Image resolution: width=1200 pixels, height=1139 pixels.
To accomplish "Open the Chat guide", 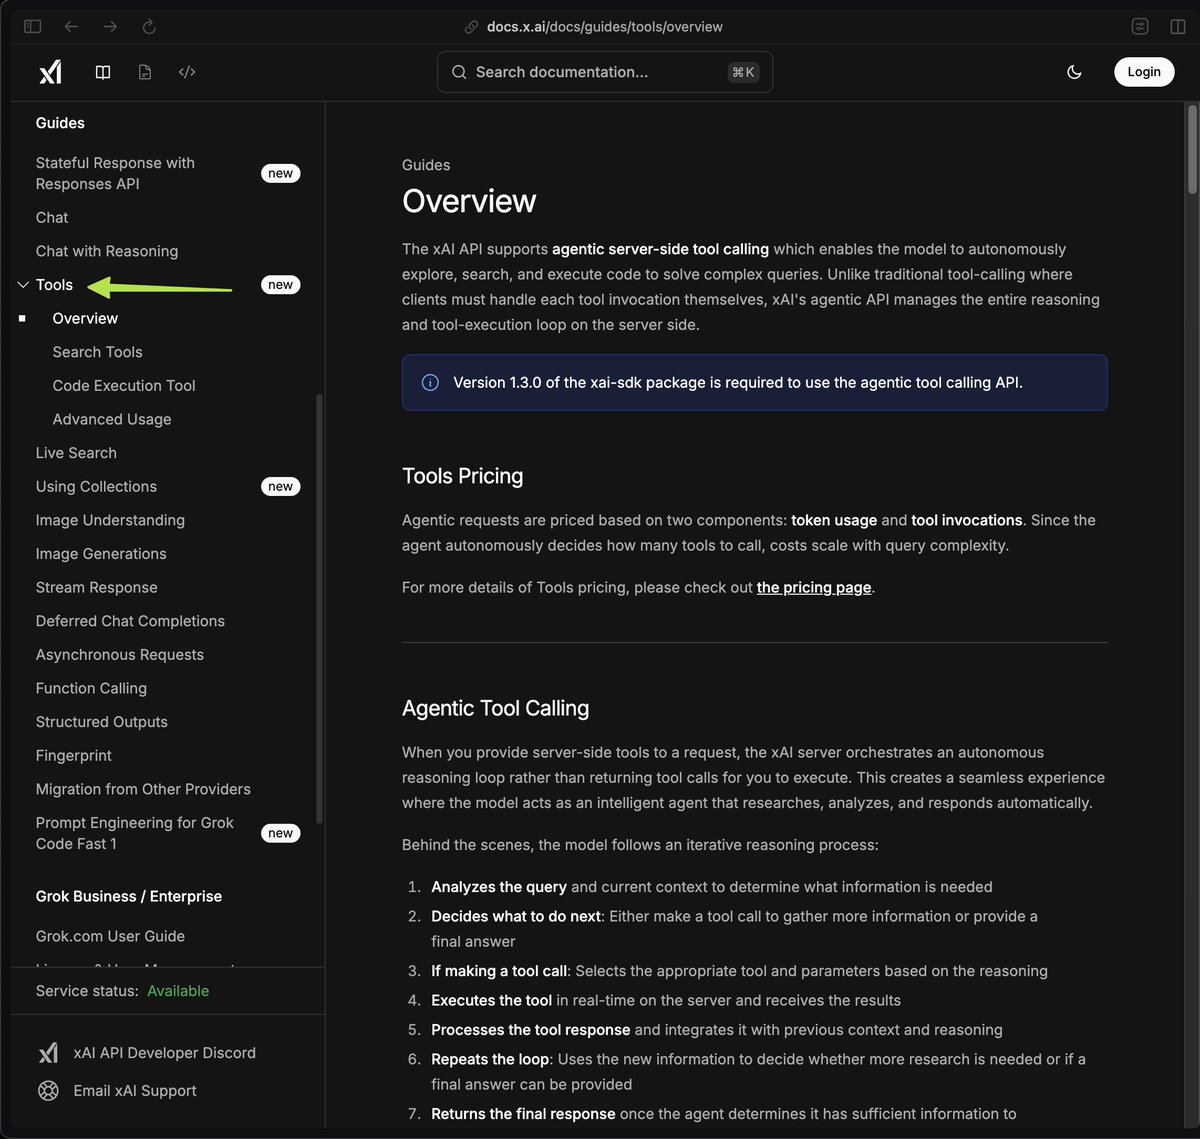I will (x=52, y=217).
